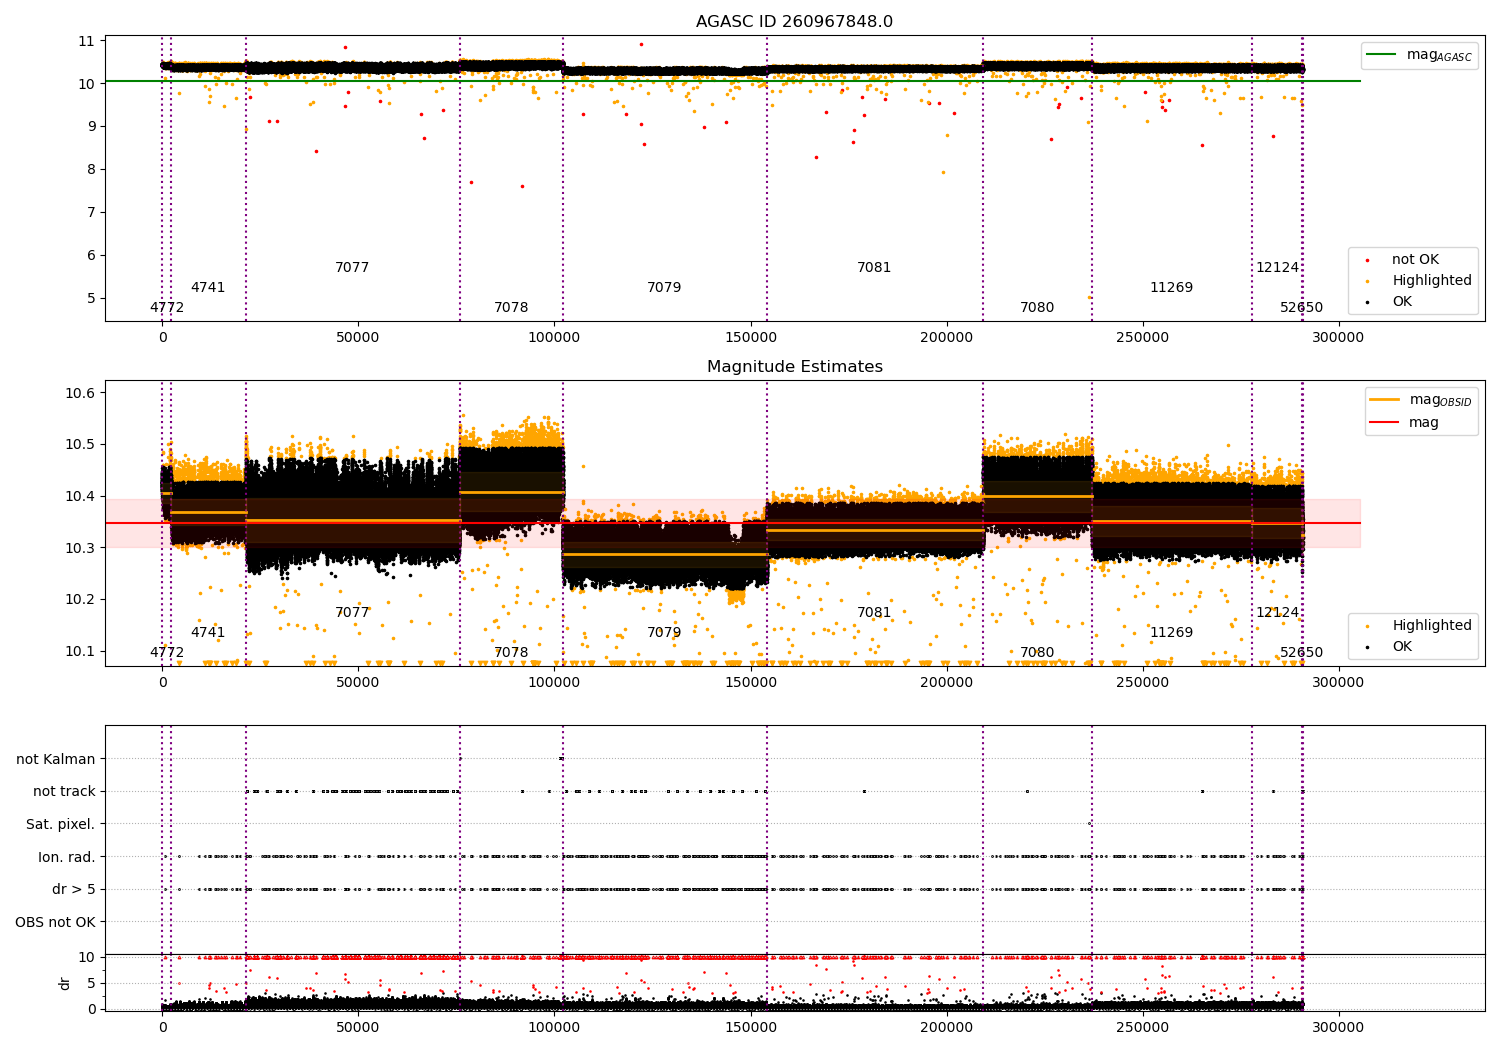Viewport: 1500px width, 1050px height.
Task: Click y-axis tick 10.1 on Magnitude Estimates plot
Action: click(x=81, y=651)
